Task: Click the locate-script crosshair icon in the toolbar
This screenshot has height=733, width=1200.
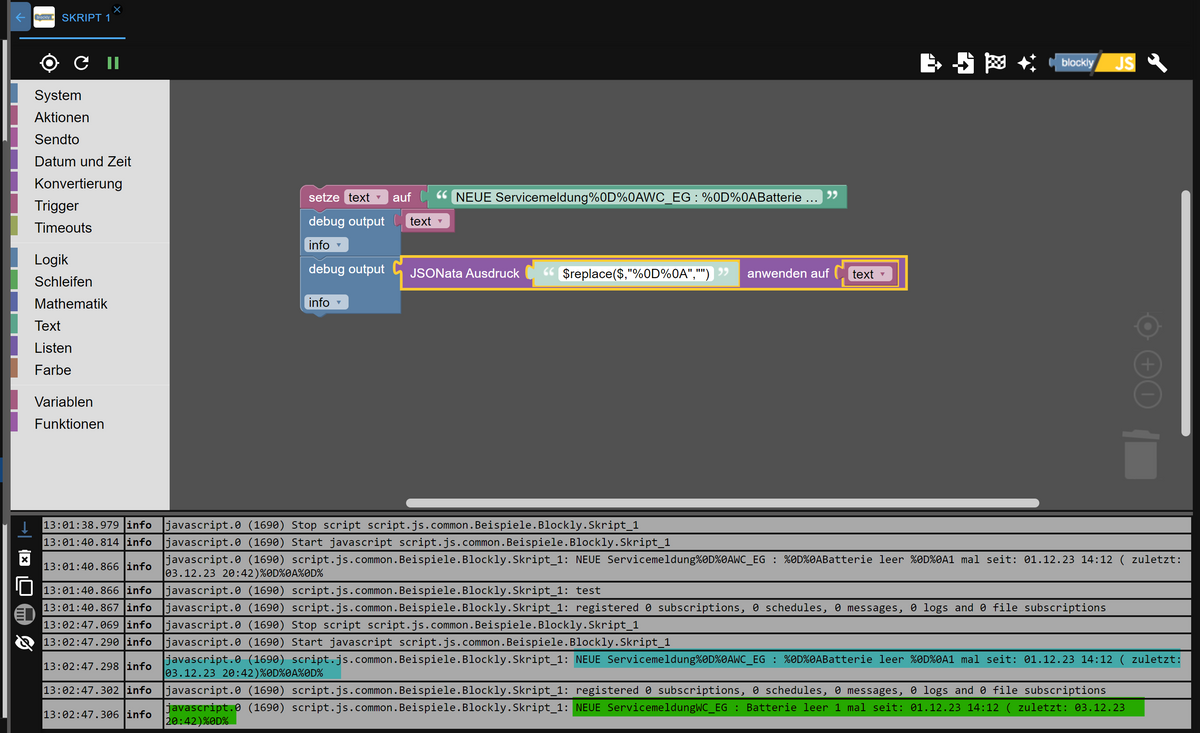Action: [49, 63]
